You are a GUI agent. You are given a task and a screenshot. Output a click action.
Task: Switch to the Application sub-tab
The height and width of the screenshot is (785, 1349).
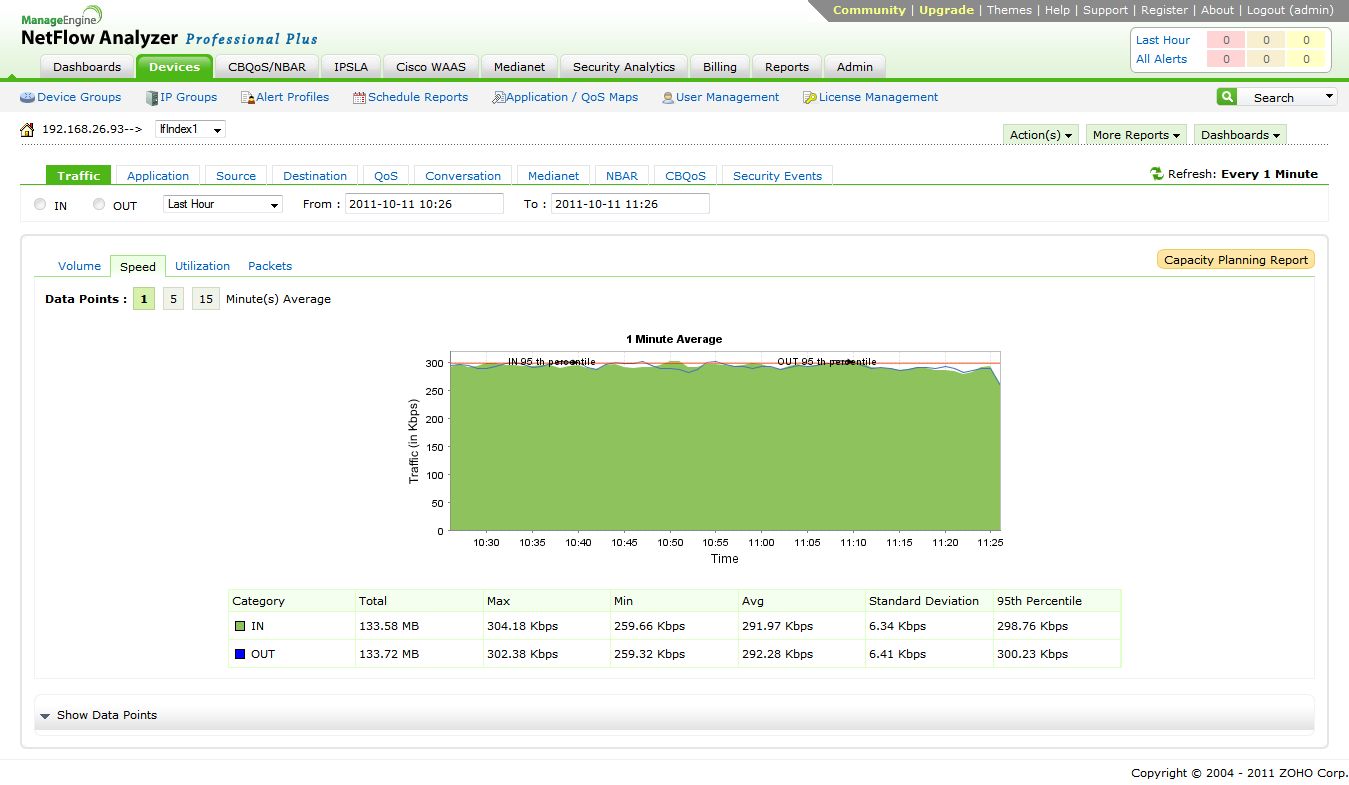[x=158, y=176]
